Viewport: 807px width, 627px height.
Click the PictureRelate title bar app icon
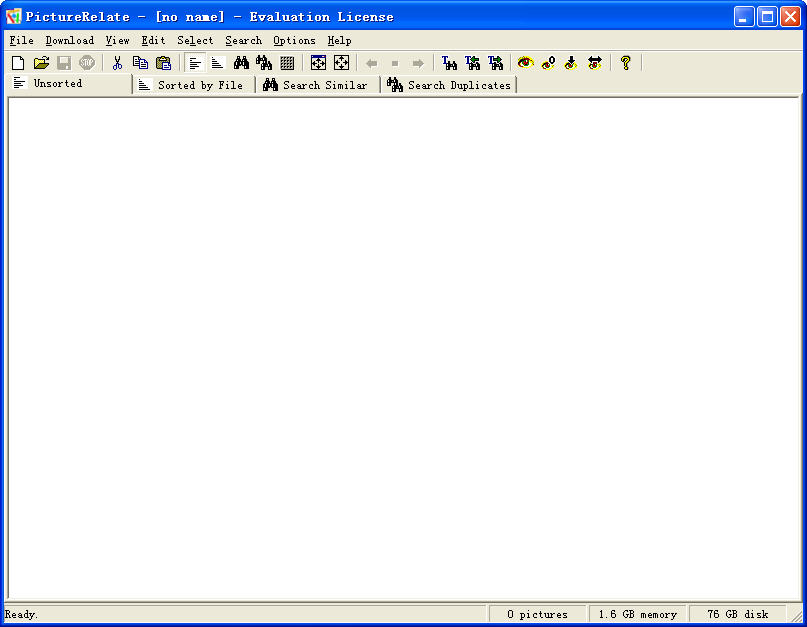pyautogui.click(x=13, y=16)
